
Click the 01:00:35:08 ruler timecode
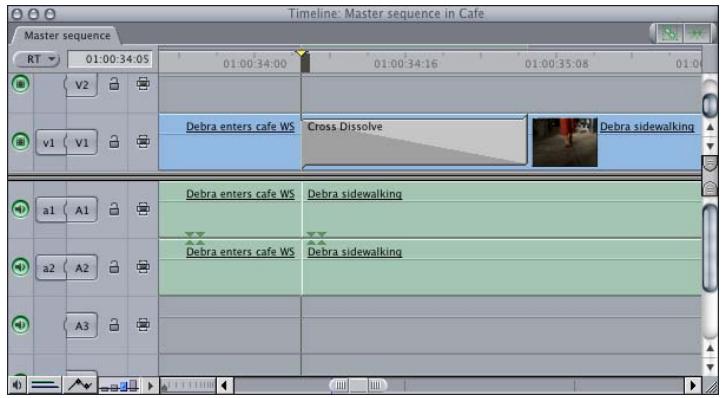(x=557, y=64)
